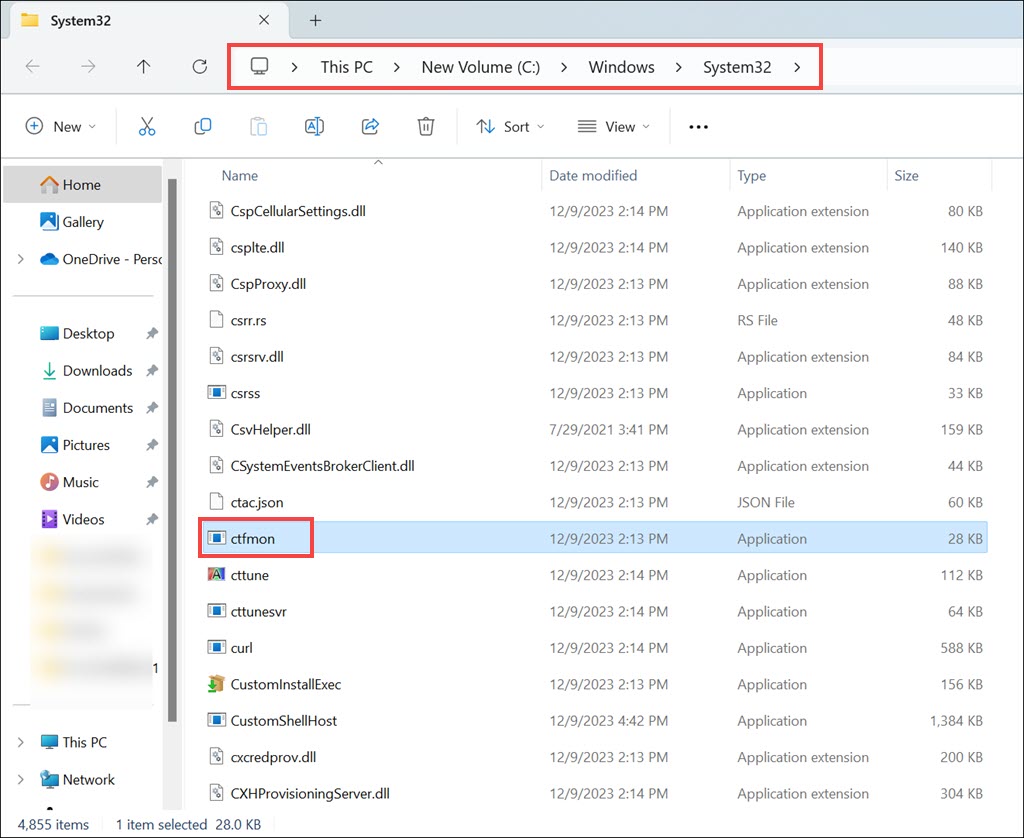Go up one folder level

point(143,67)
